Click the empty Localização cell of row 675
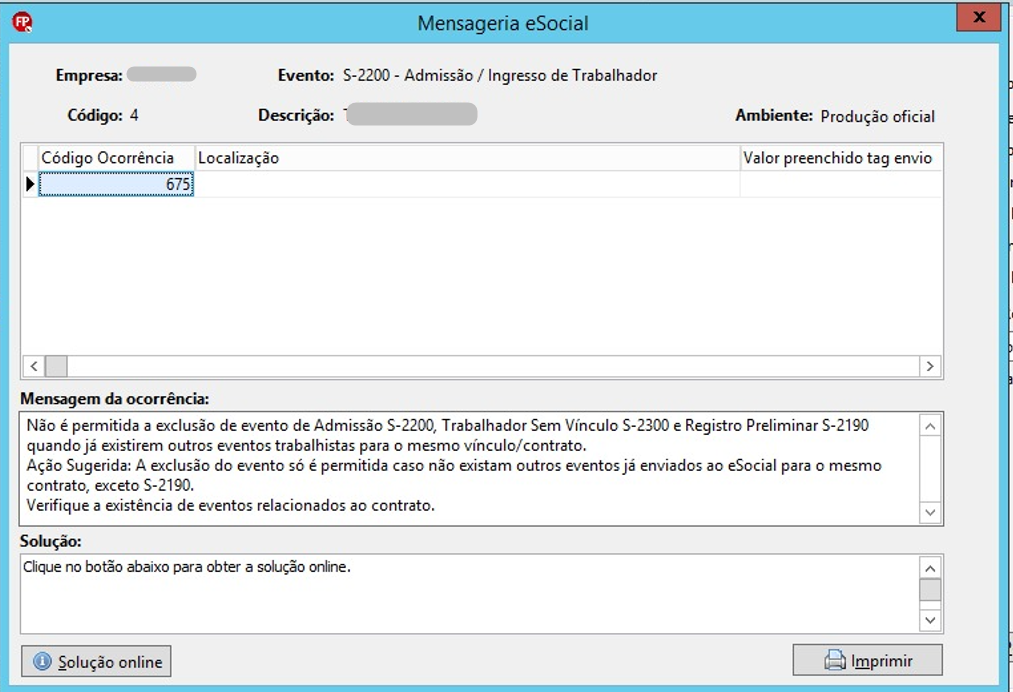The width and height of the screenshot is (1013, 692). pyautogui.click(x=467, y=184)
